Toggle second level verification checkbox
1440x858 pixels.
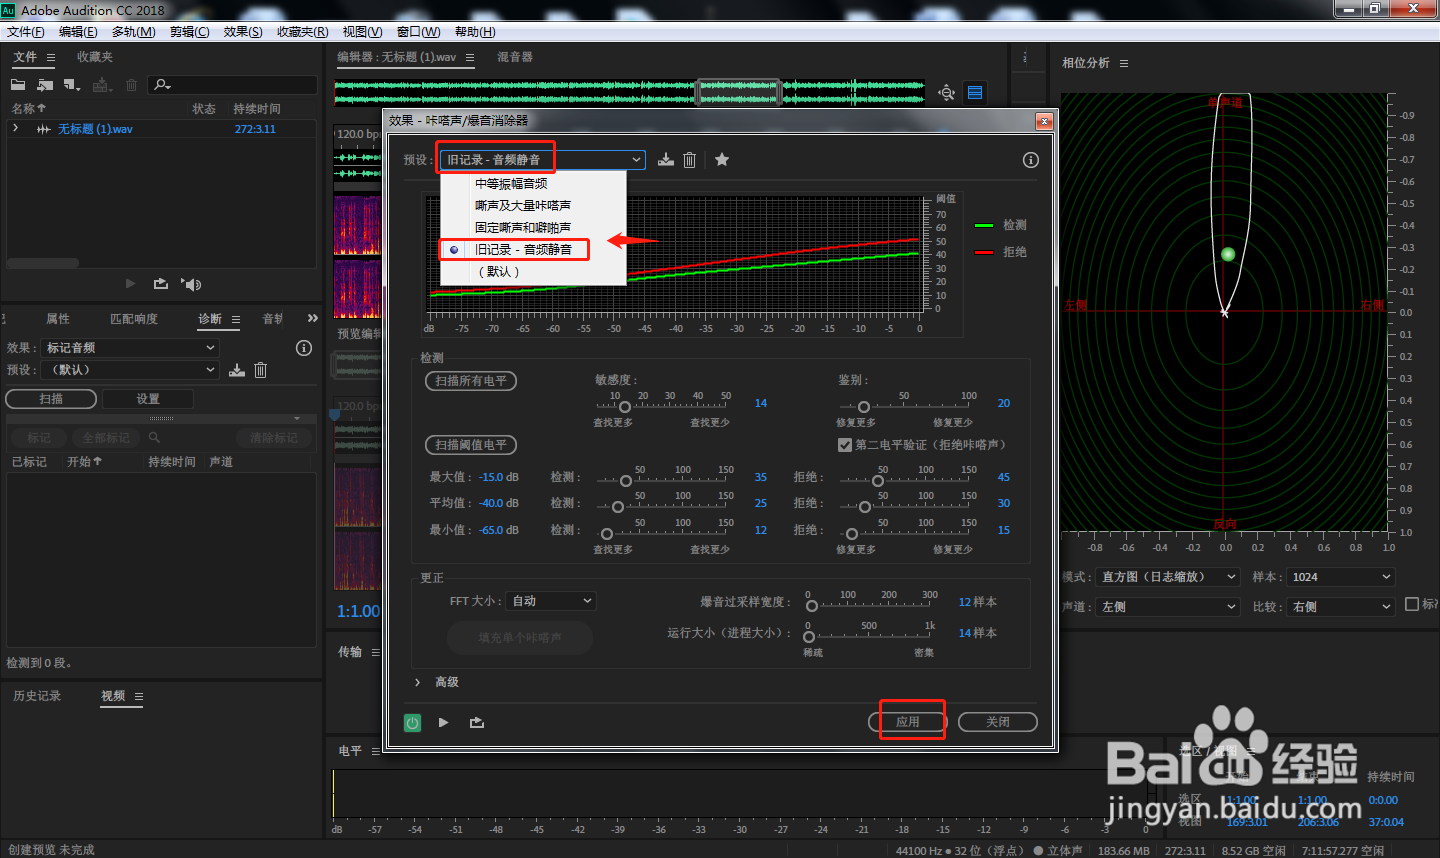point(845,445)
